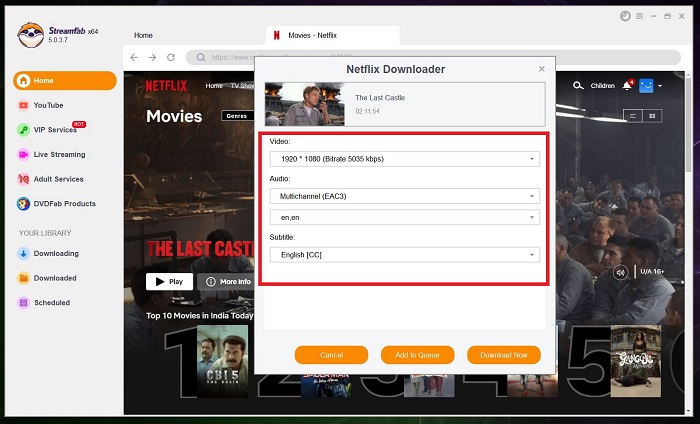This screenshot has height=424, width=700.
Task: Click the Add to Queue button
Action: [417, 355]
